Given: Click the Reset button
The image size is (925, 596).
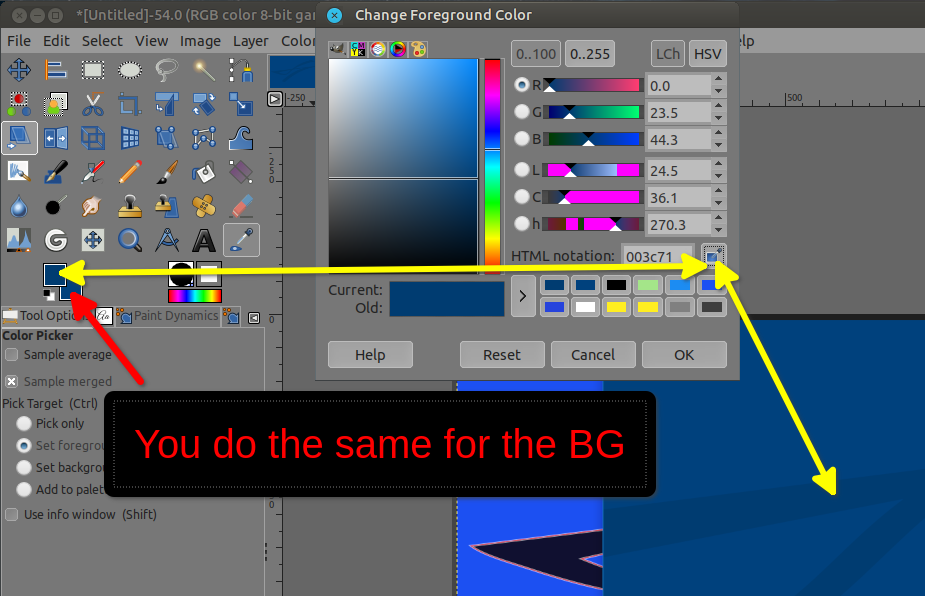Looking at the screenshot, I should [x=502, y=355].
